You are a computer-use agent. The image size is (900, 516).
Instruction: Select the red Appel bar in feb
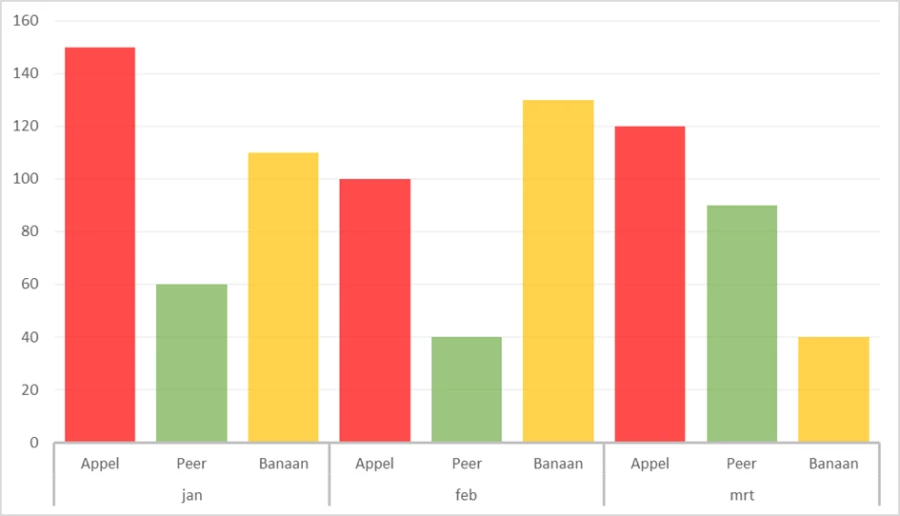[375, 310]
